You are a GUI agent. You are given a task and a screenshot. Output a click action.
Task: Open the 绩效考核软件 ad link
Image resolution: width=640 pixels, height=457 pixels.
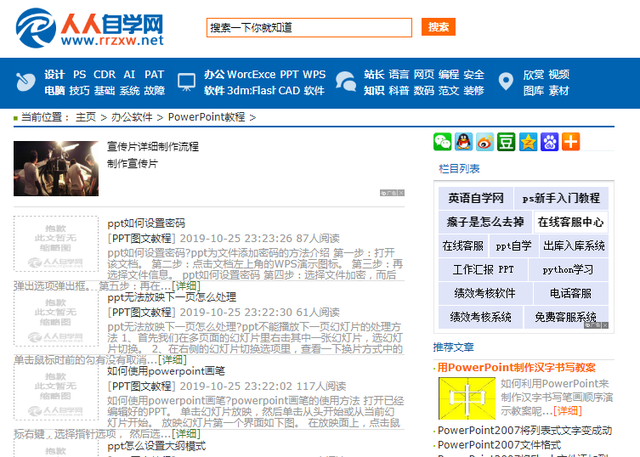pyautogui.click(x=485, y=293)
